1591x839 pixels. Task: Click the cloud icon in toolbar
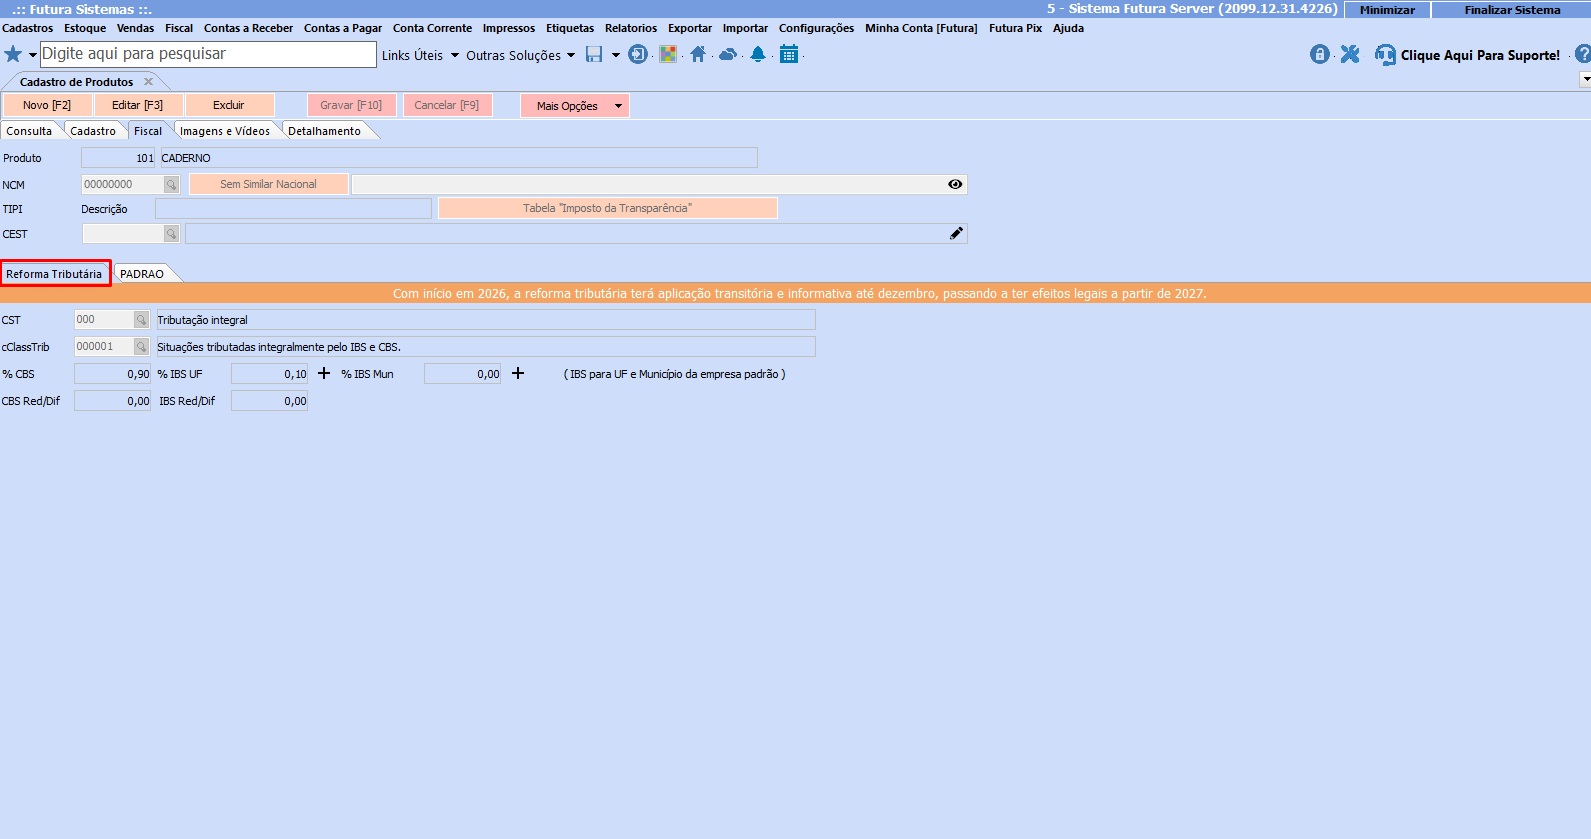tap(728, 55)
